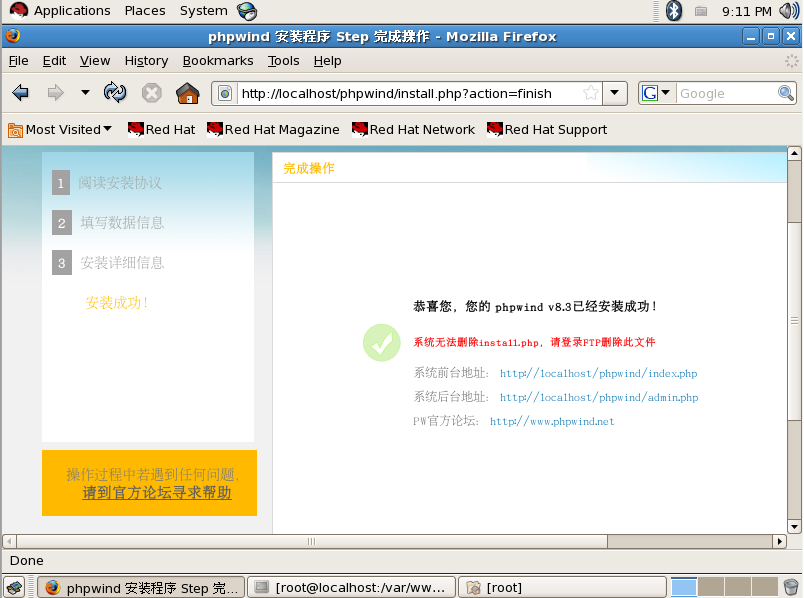Open the Bookmarks menu
804x598 pixels.
pyautogui.click(x=218, y=61)
